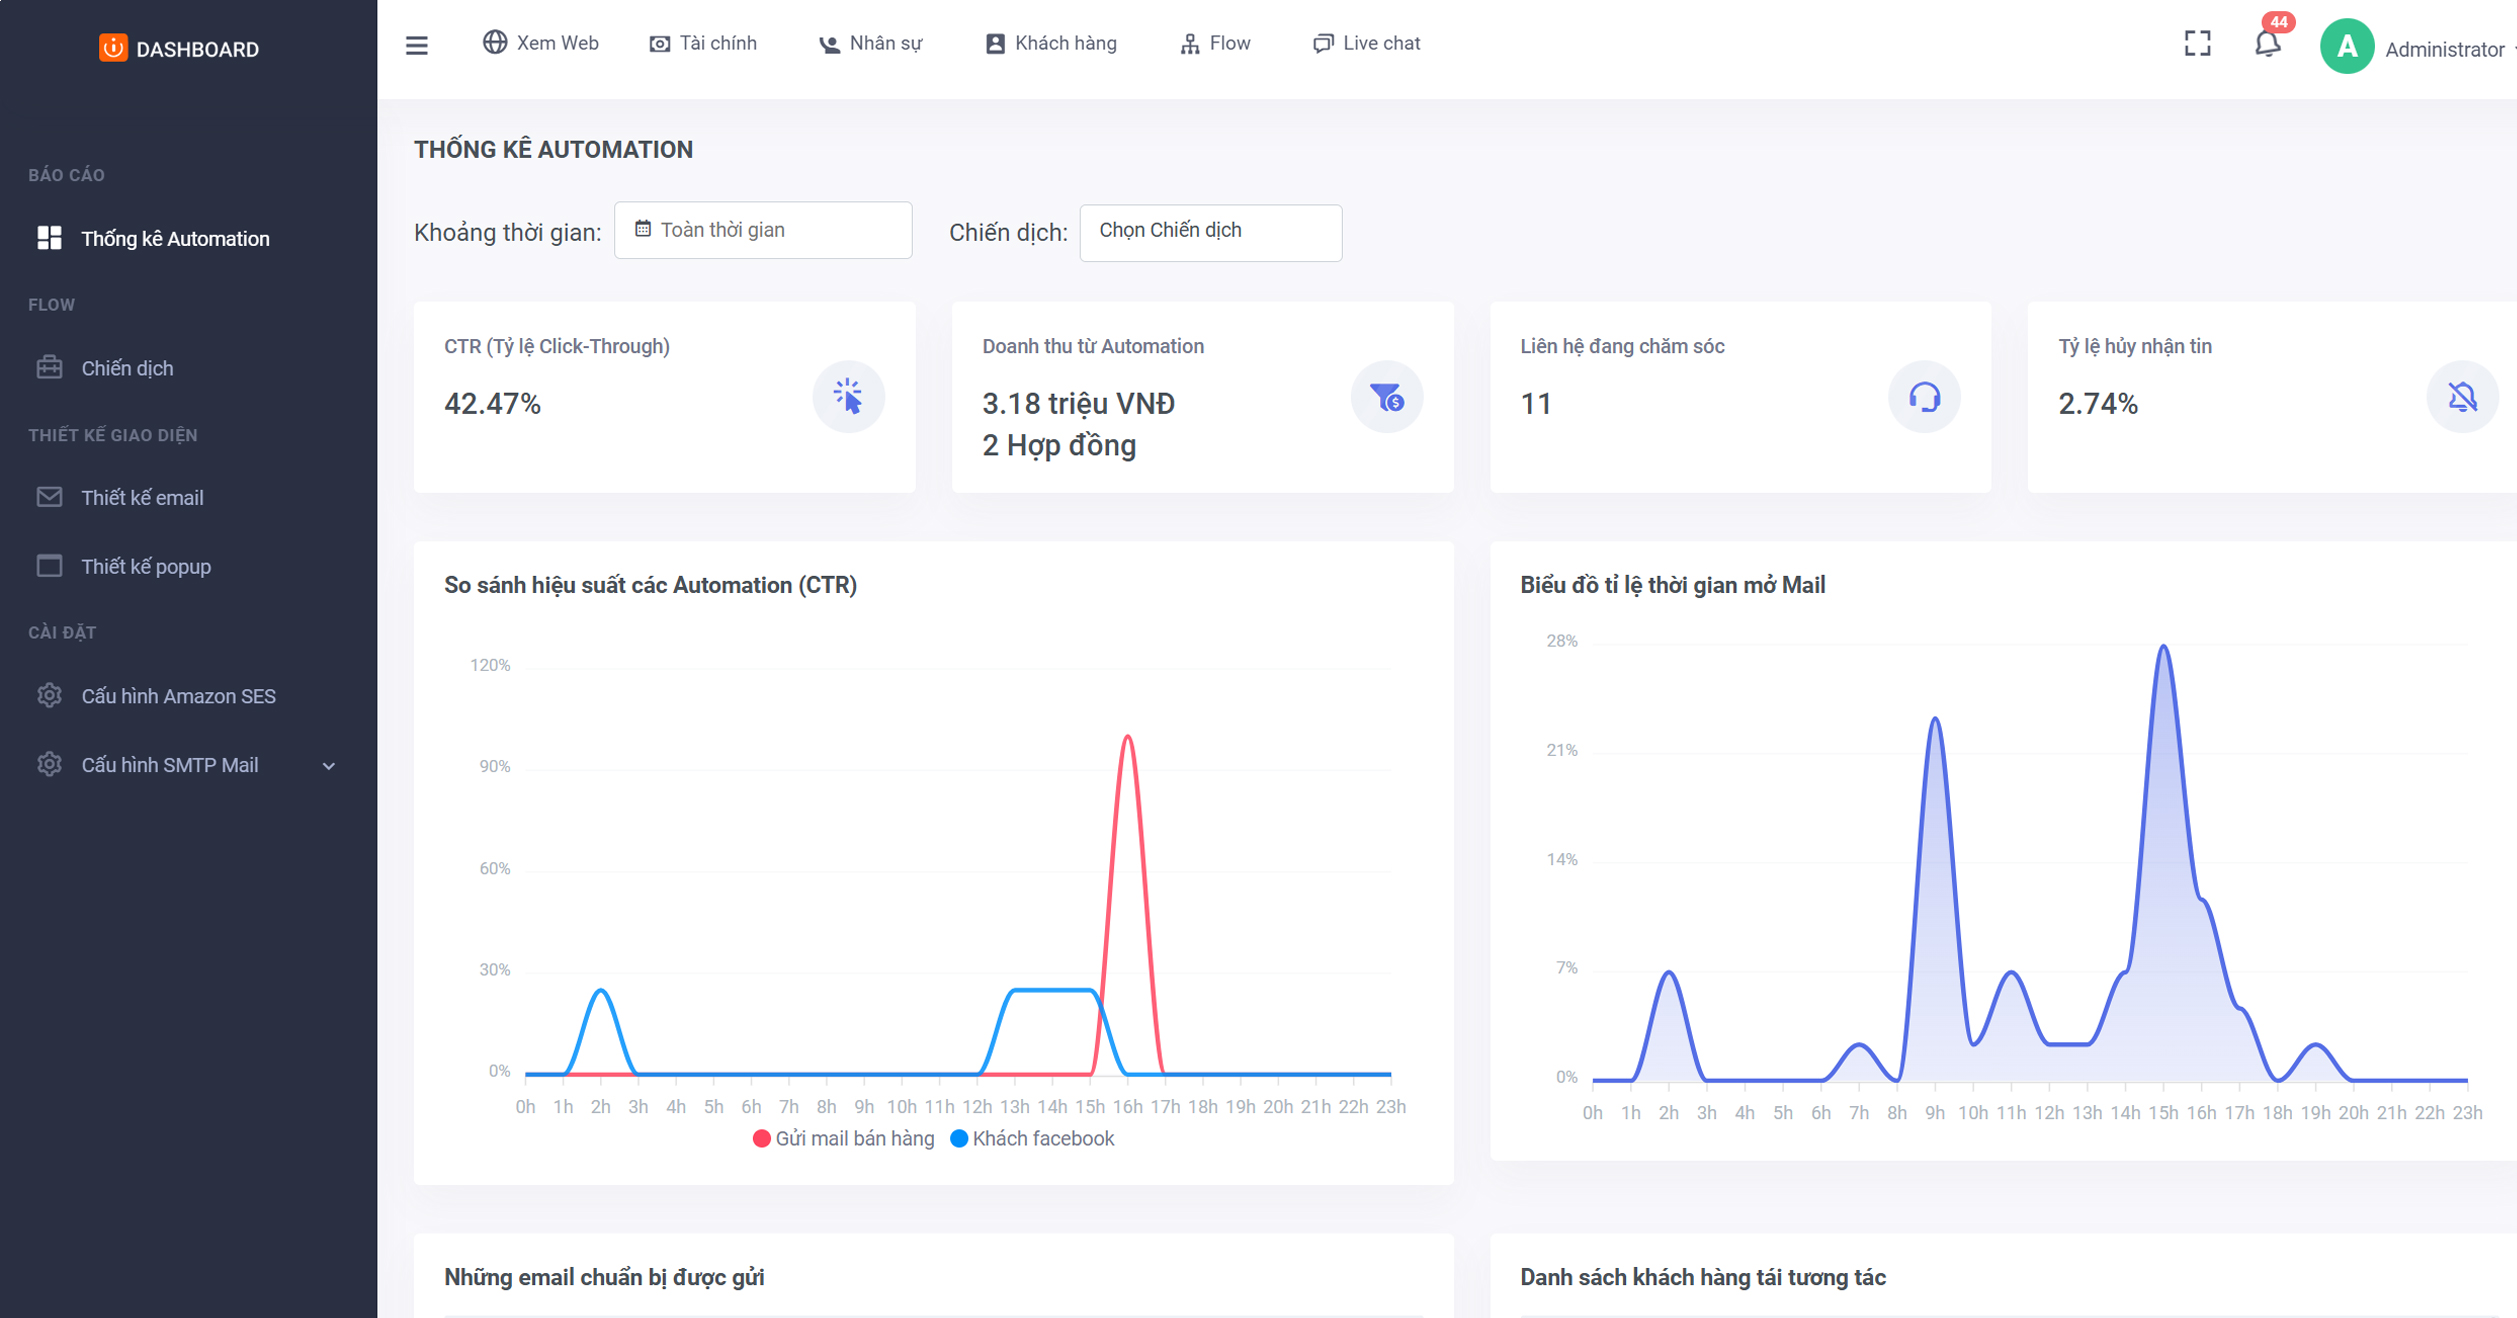Image resolution: width=2517 pixels, height=1318 pixels.
Task: Click the muted bell unsubscribe rate icon
Action: pos(2462,397)
